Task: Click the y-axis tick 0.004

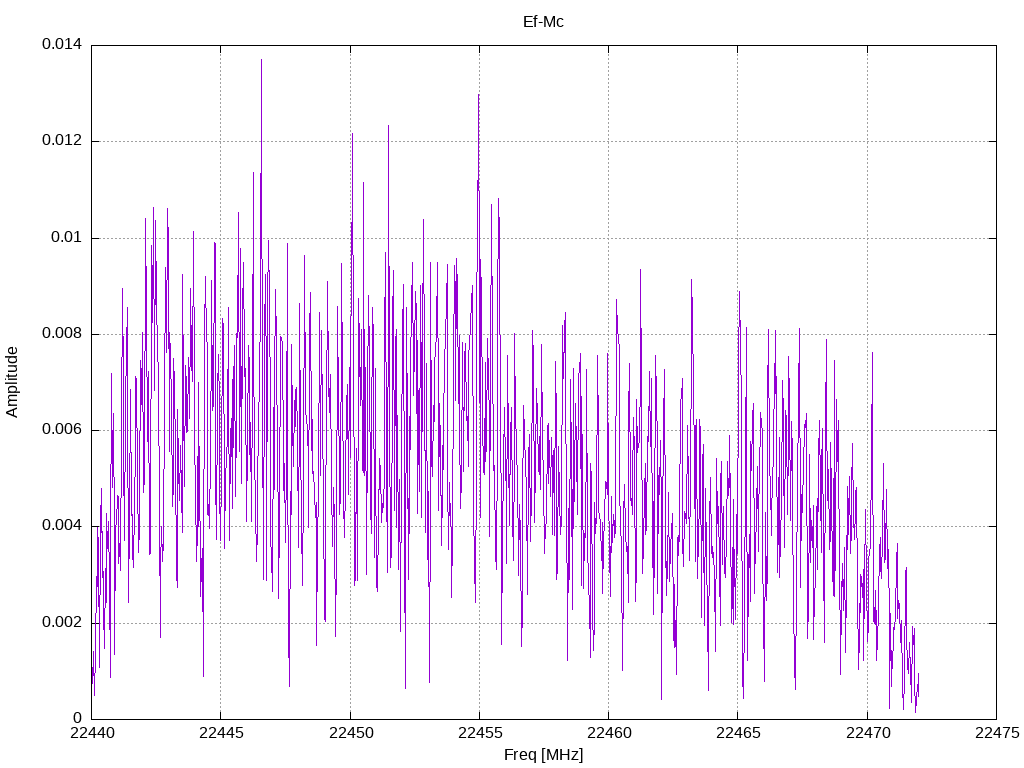Action: [x=62, y=526]
